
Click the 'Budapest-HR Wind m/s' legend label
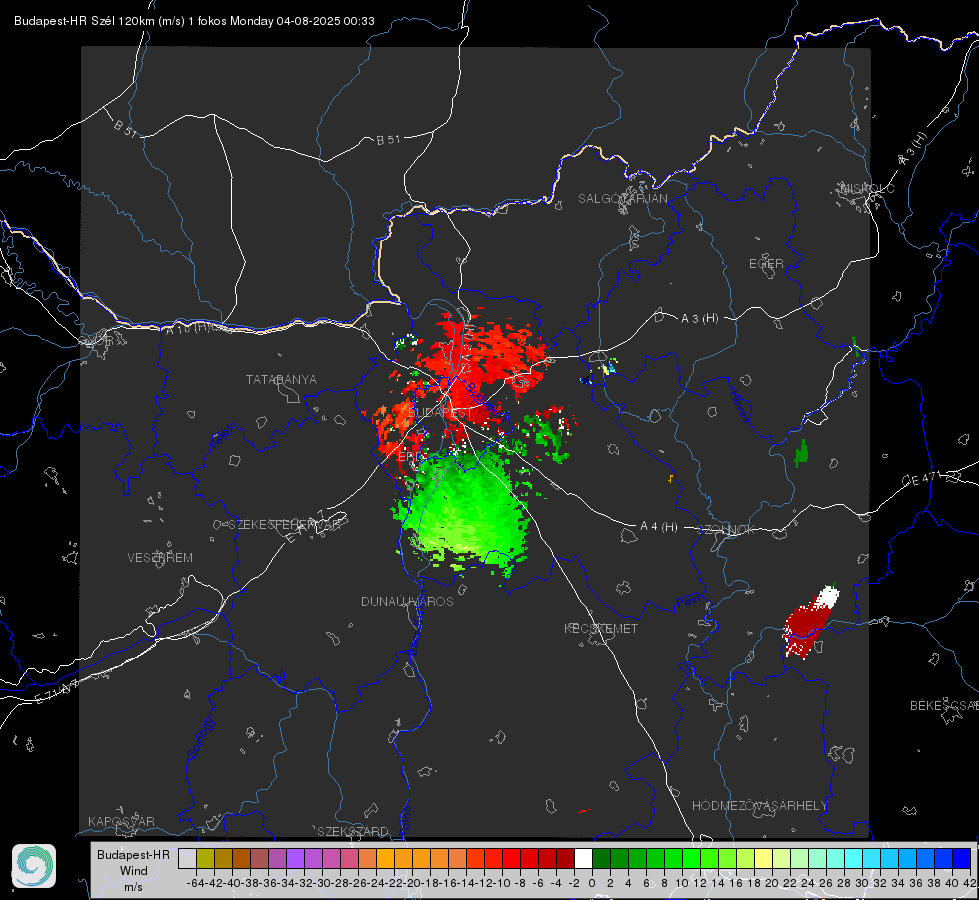tap(133, 870)
